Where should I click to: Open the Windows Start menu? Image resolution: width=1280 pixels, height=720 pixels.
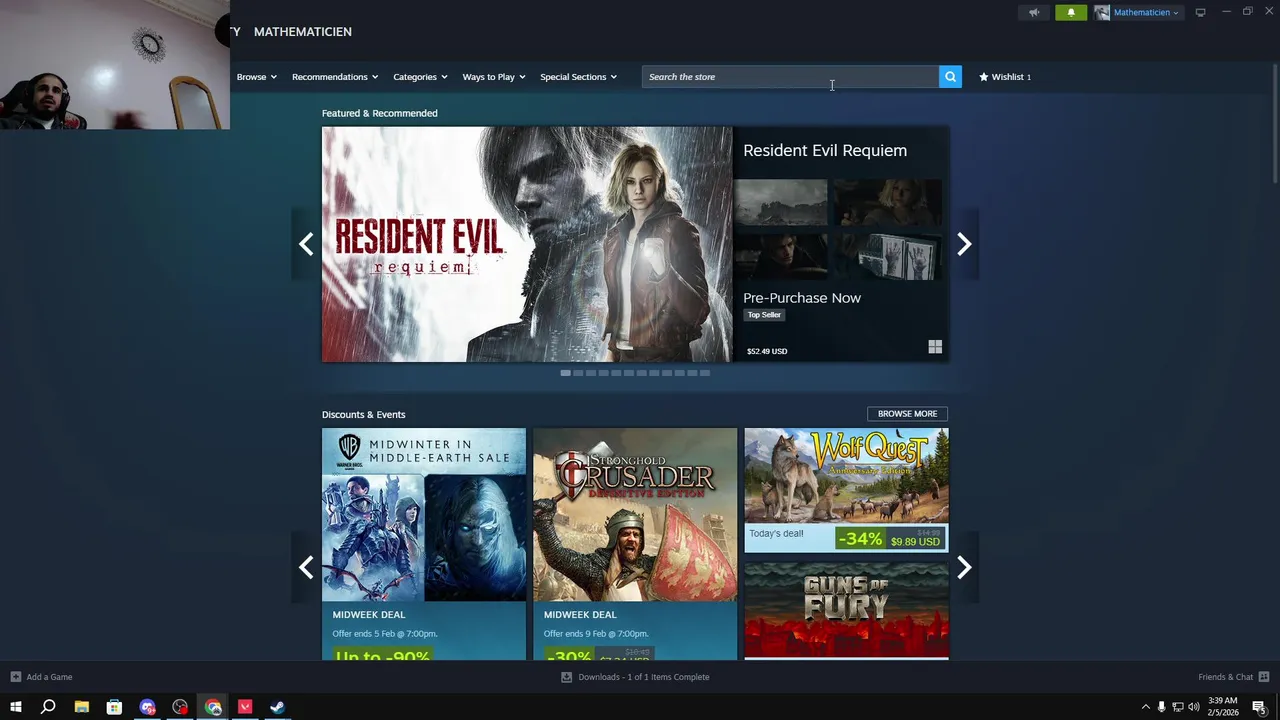click(16, 707)
